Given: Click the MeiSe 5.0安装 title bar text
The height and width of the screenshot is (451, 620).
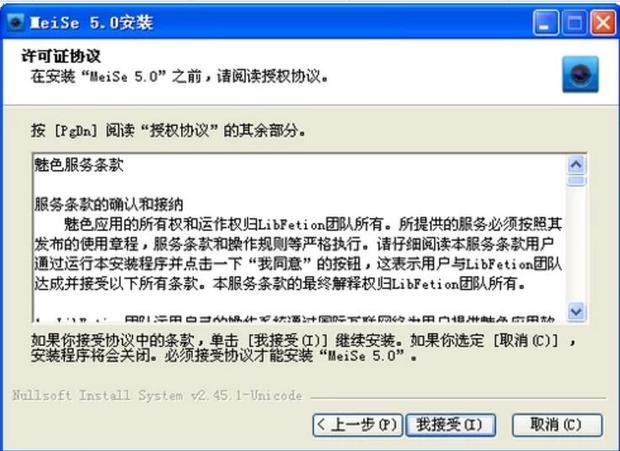Looking at the screenshot, I should (x=91, y=23).
